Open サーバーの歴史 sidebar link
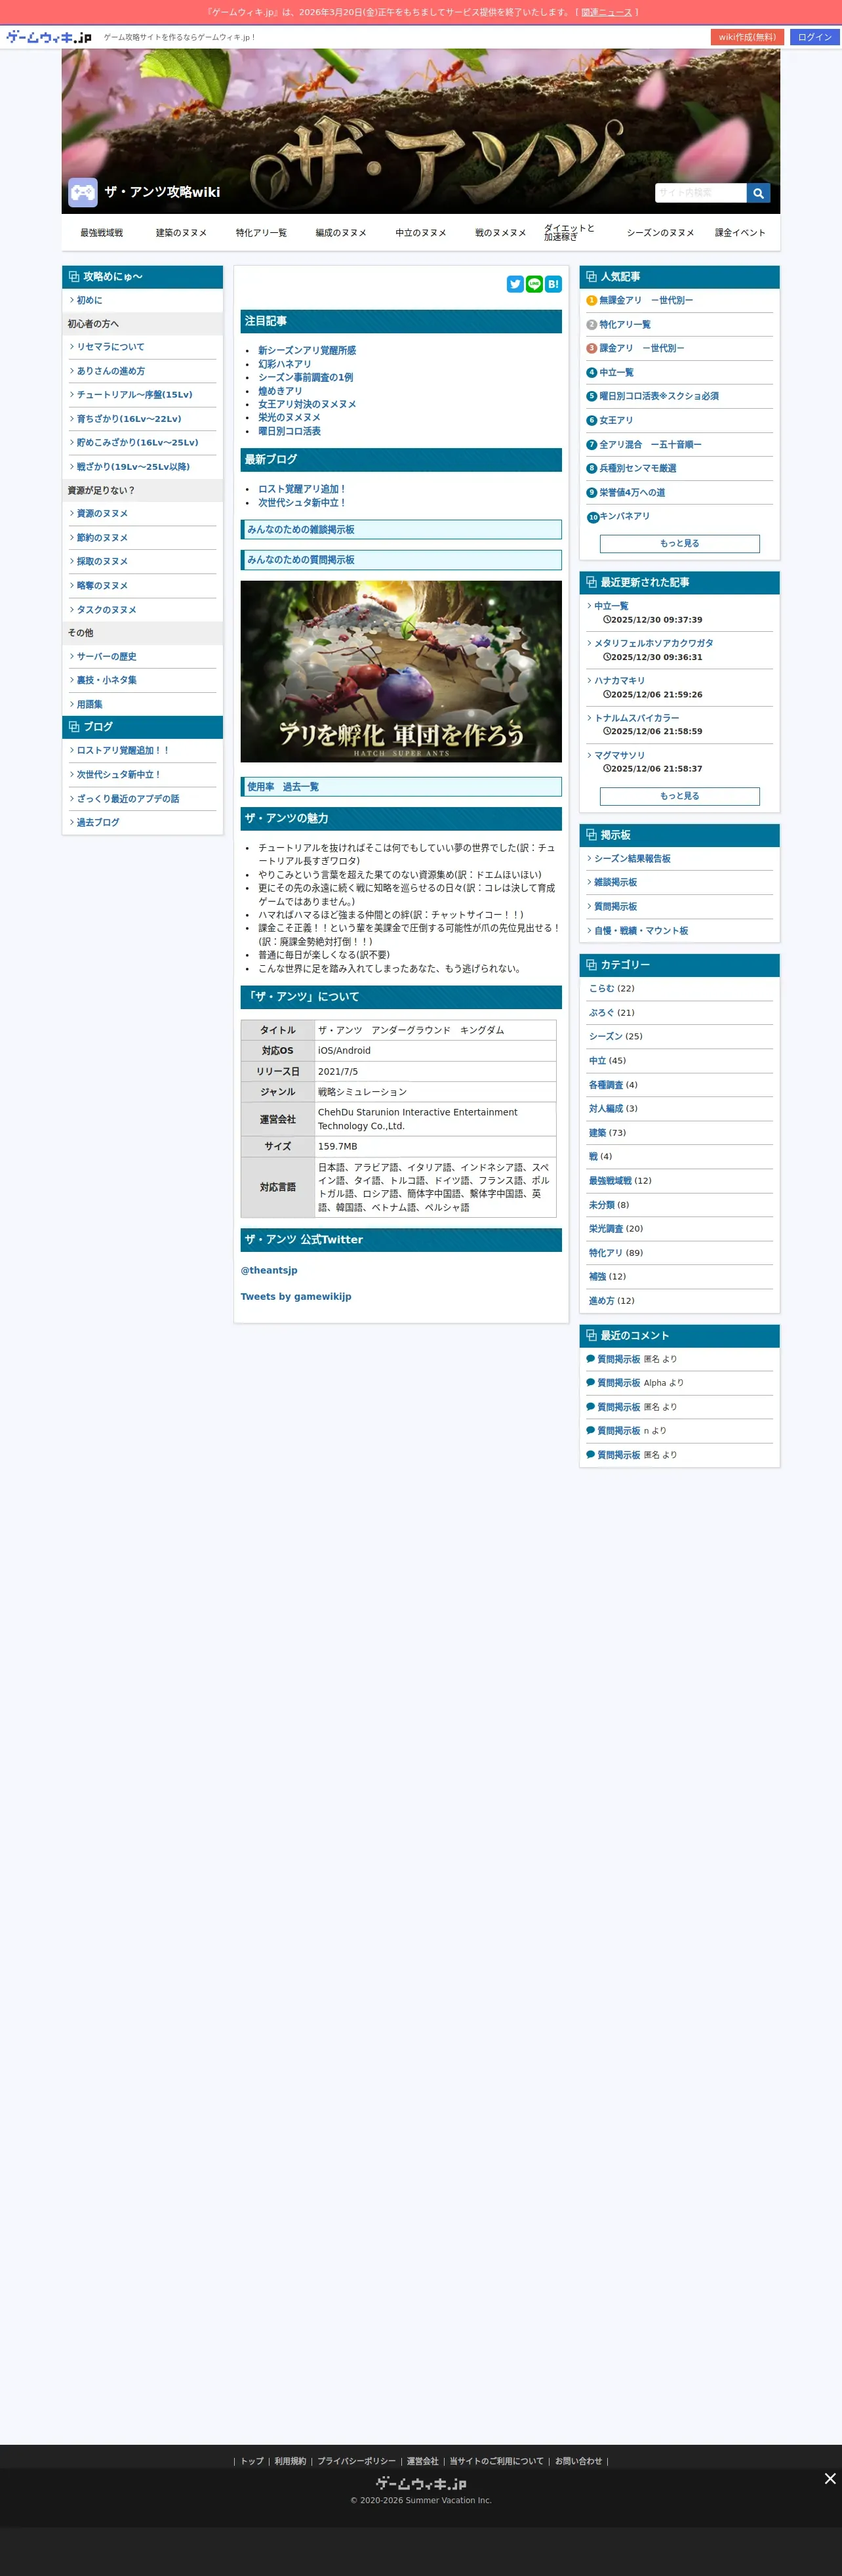Viewport: 842px width, 2576px height. coord(106,657)
